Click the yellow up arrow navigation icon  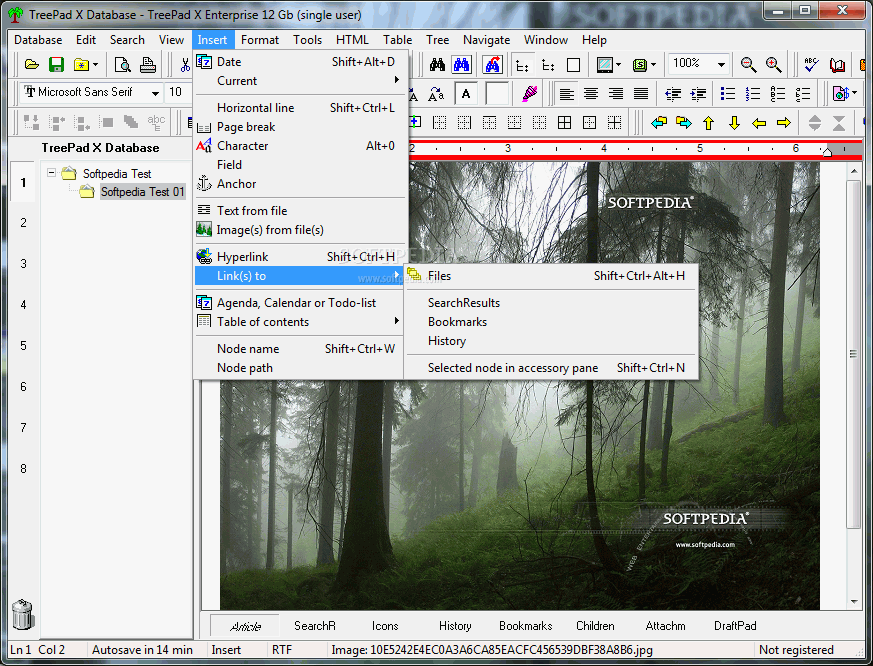coord(708,123)
